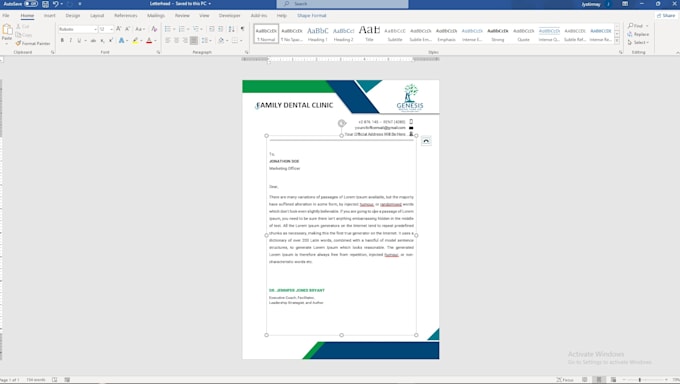The width and height of the screenshot is (680, 384).
Task: Switch to the References tab
Action: (125, 16)
